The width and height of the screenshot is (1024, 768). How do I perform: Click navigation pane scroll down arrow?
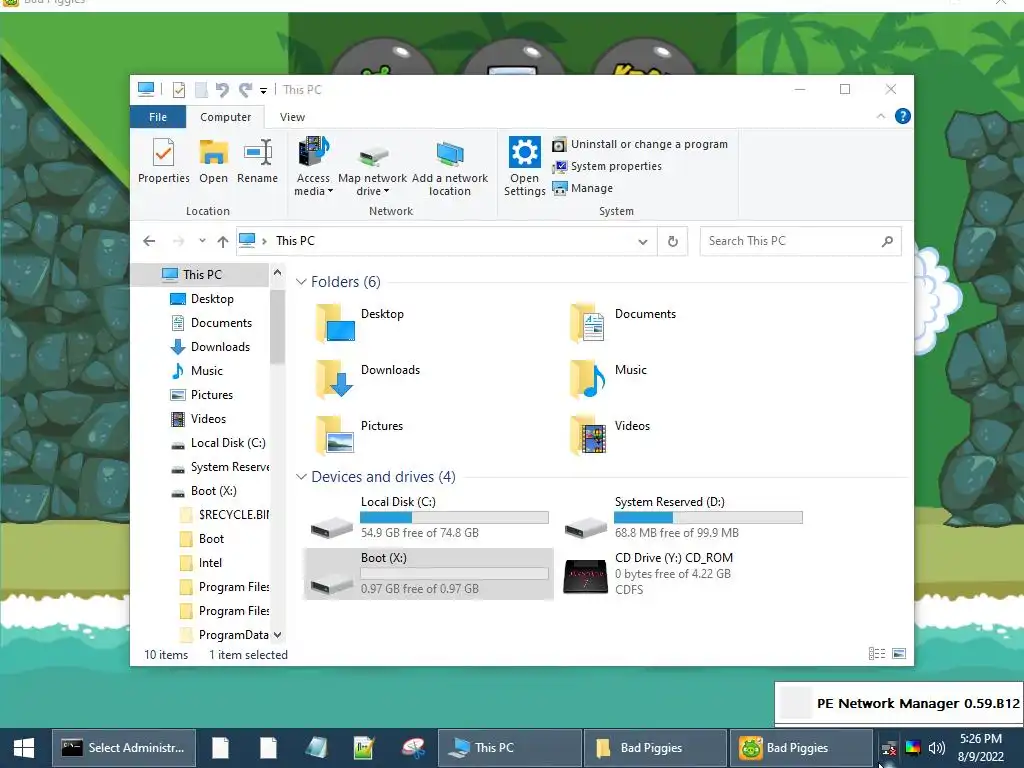coord(278,635)
